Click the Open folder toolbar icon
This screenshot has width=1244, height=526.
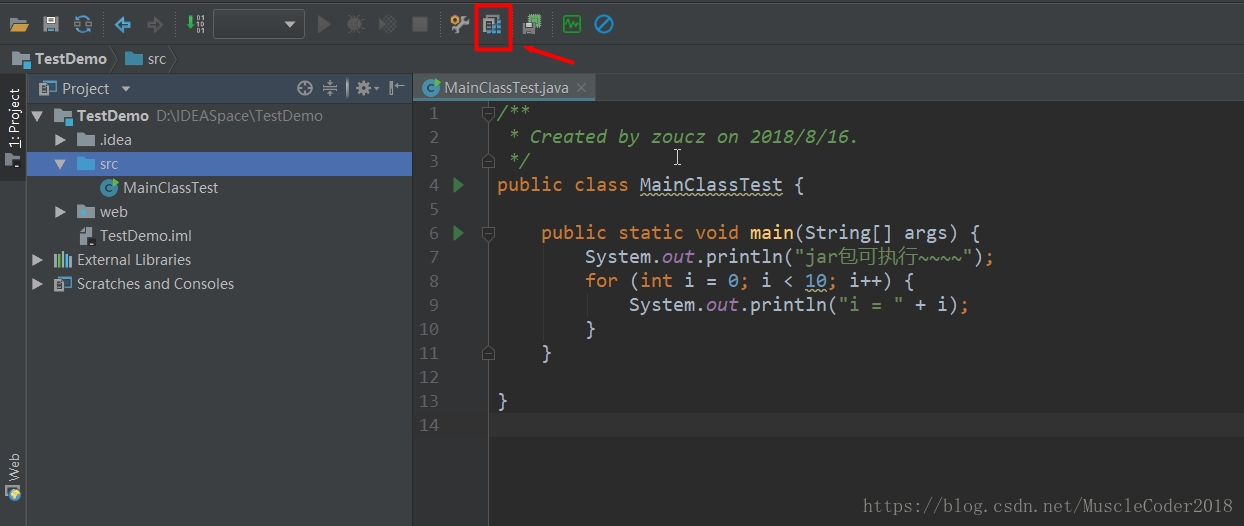pos(19,24)
